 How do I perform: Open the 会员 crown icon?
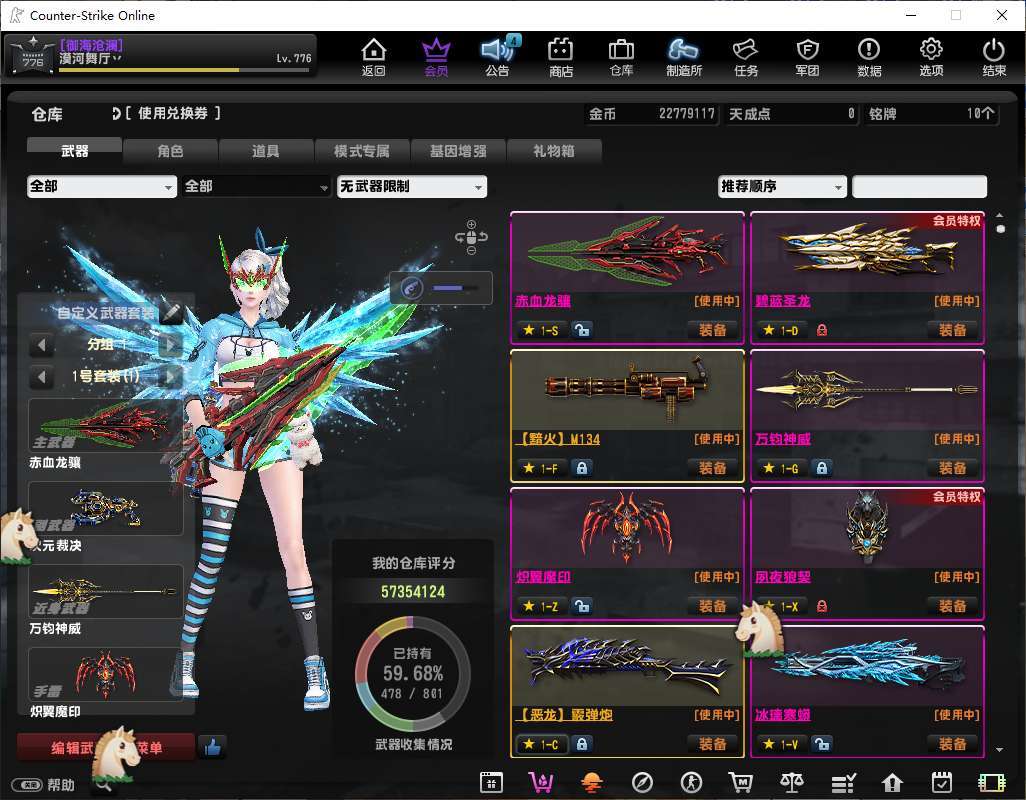click(x=436, y=57)
